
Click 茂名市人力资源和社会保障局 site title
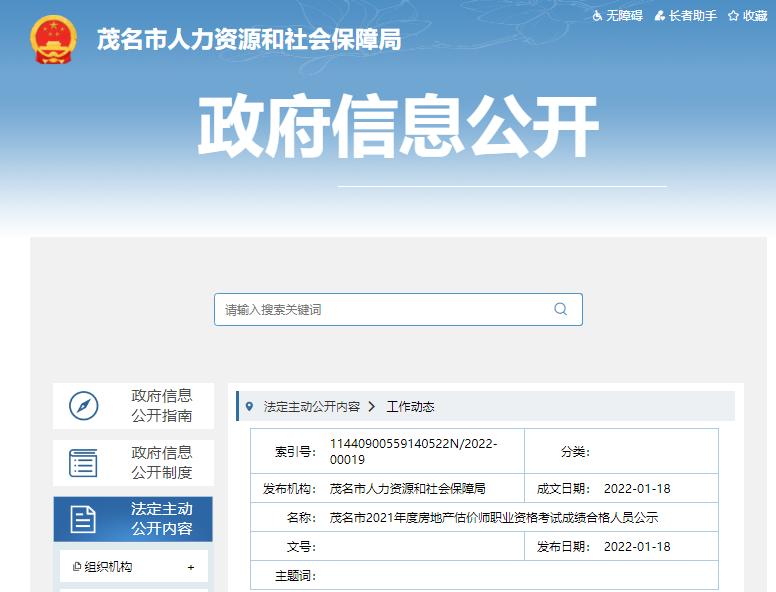coord(248,39)
